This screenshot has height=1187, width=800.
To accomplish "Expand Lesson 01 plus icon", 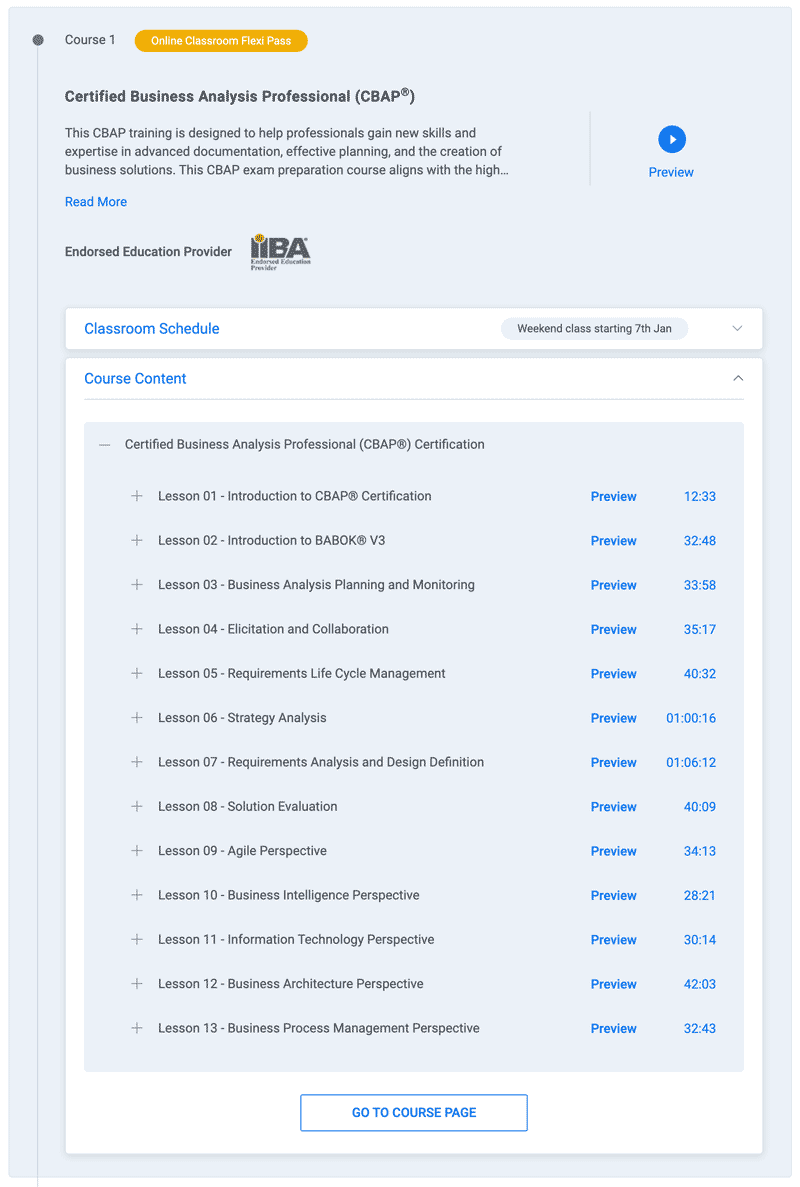I will point(137,496).
